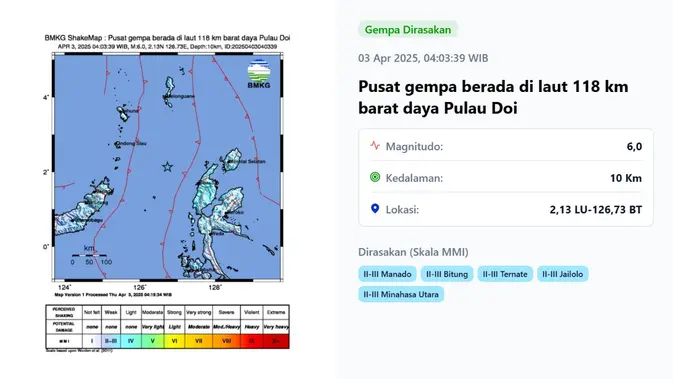Click the 2,13 LU-126,73 BT coordinates value

click(x=596, y=209)
